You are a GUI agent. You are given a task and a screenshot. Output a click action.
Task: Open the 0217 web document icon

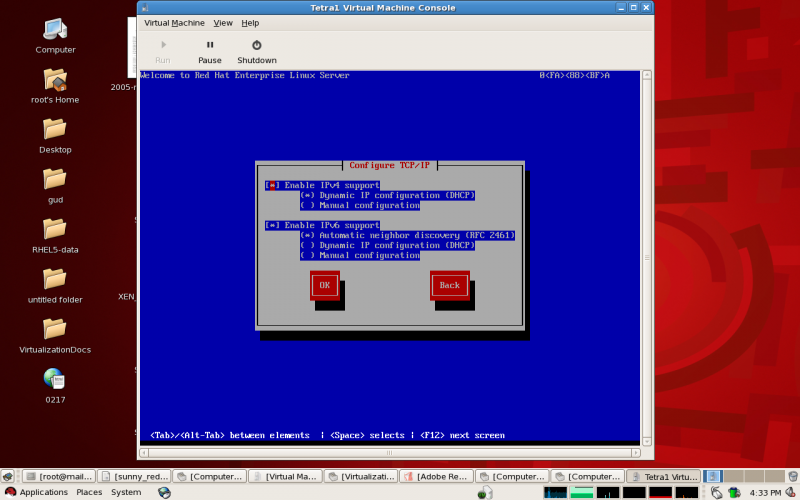[54, 379]
